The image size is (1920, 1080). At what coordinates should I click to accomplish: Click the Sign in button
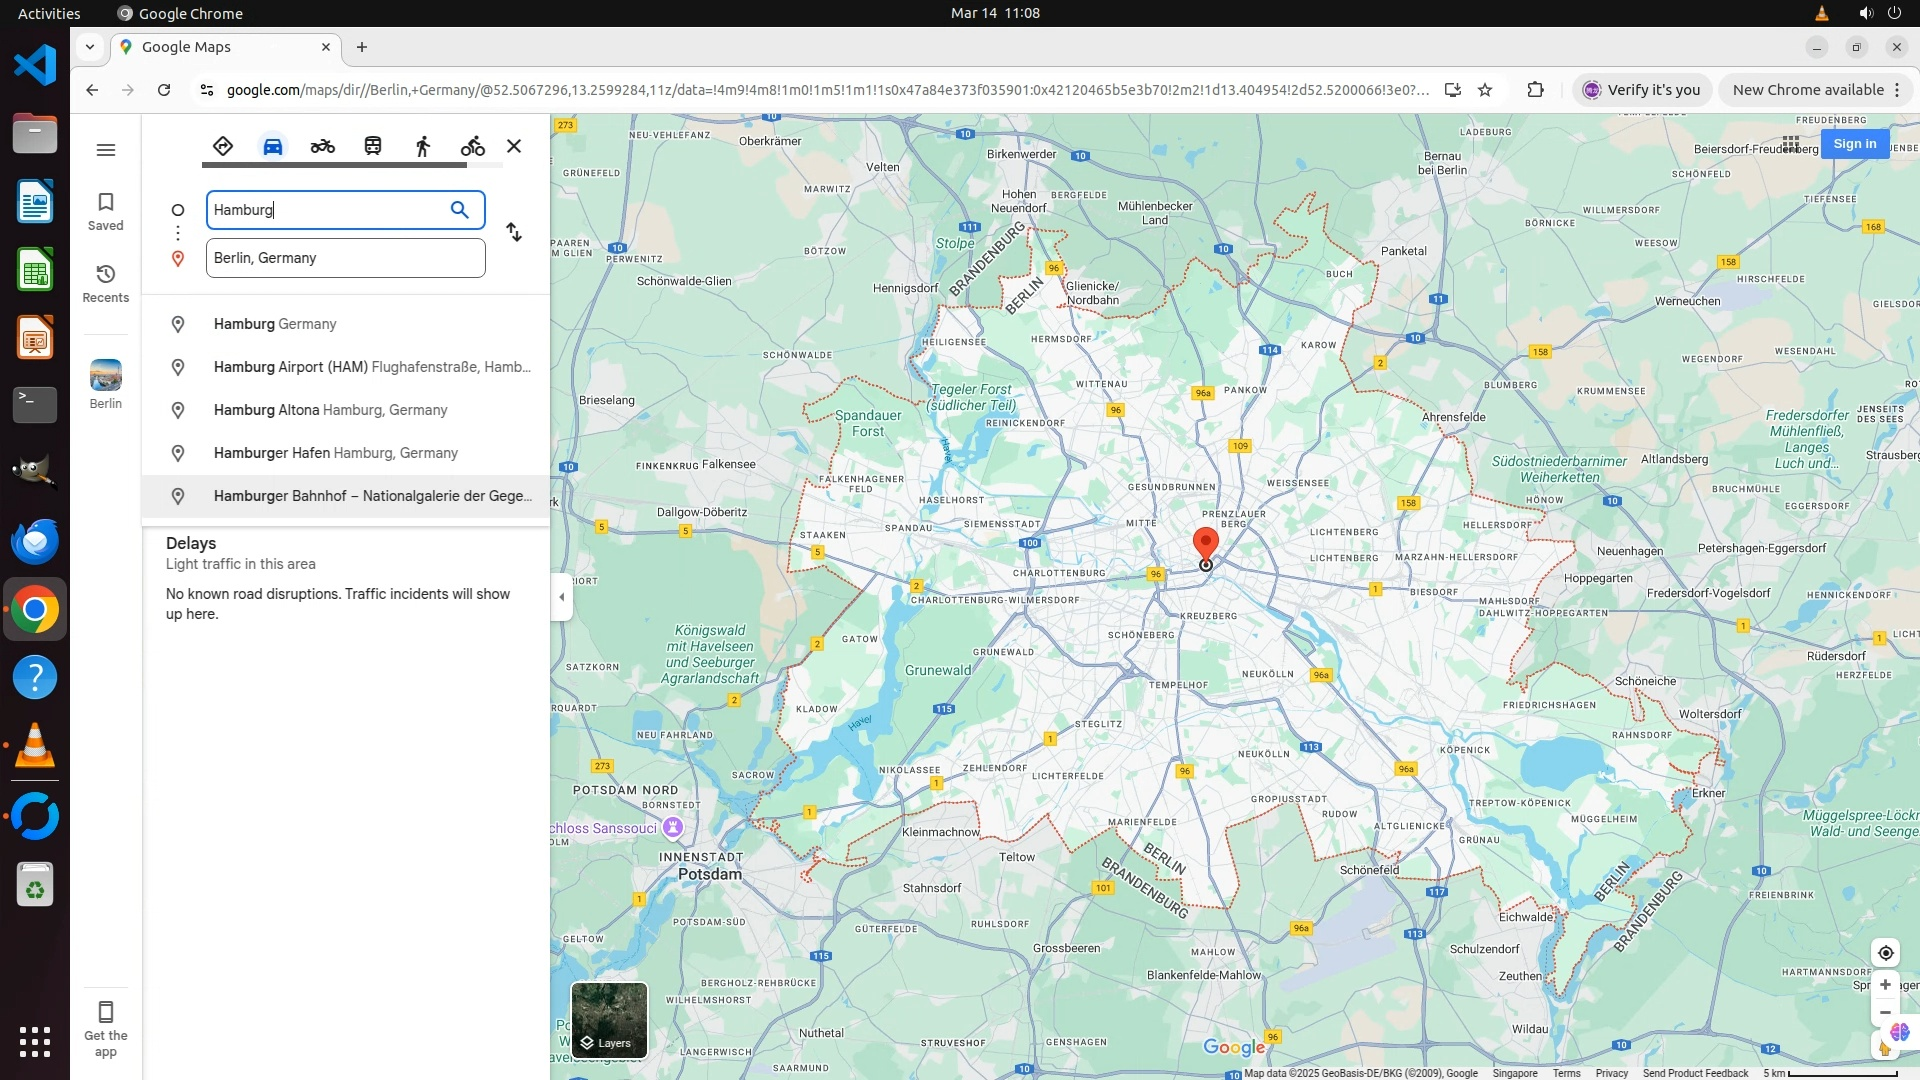[x=1854, y=144]
